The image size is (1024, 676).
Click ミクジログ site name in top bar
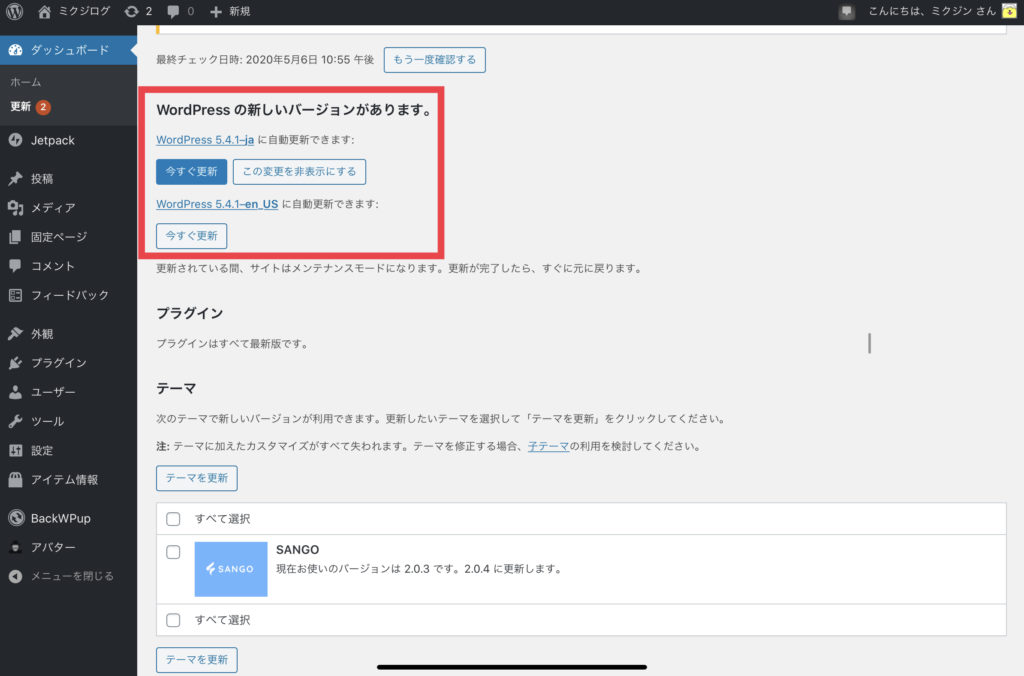[x=84, y=11]
